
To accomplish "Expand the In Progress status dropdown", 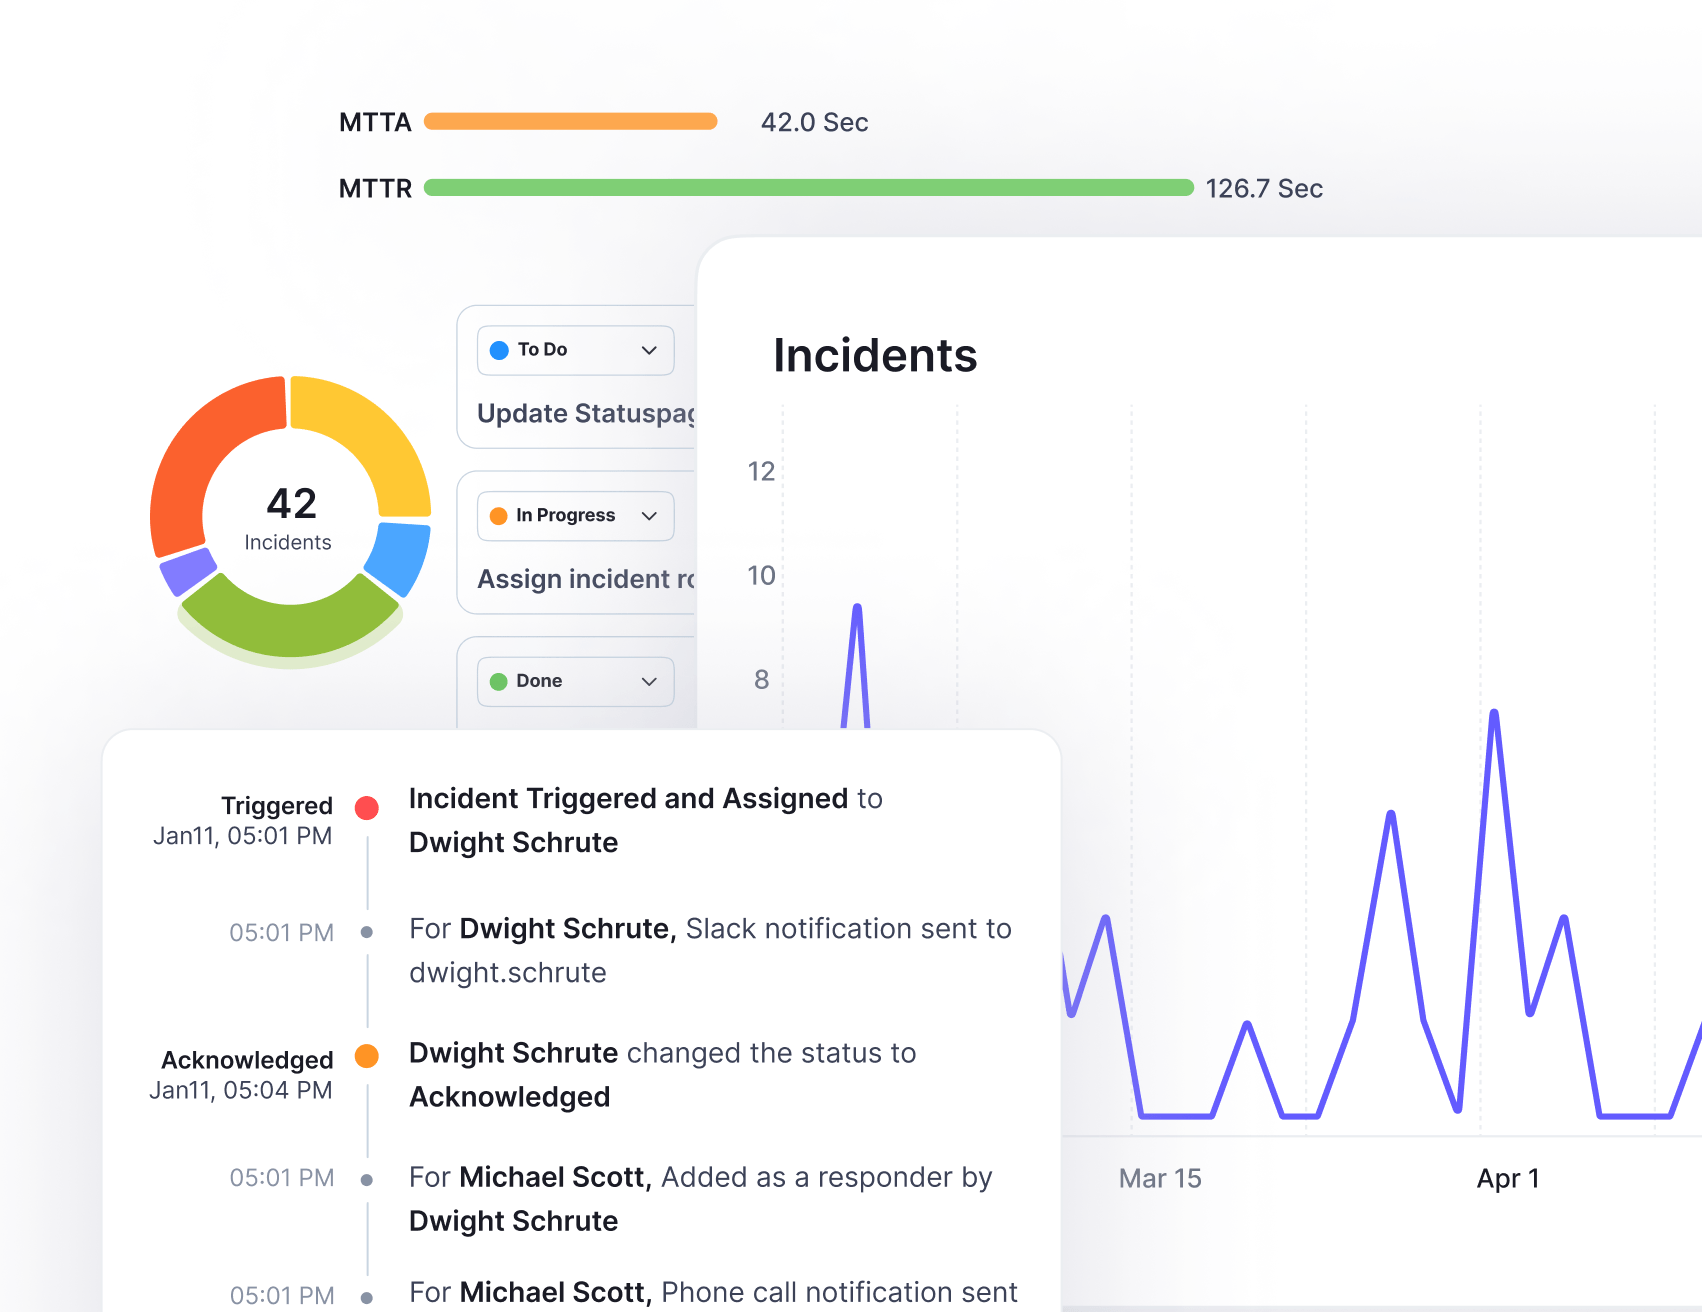I will coord(648,516).
